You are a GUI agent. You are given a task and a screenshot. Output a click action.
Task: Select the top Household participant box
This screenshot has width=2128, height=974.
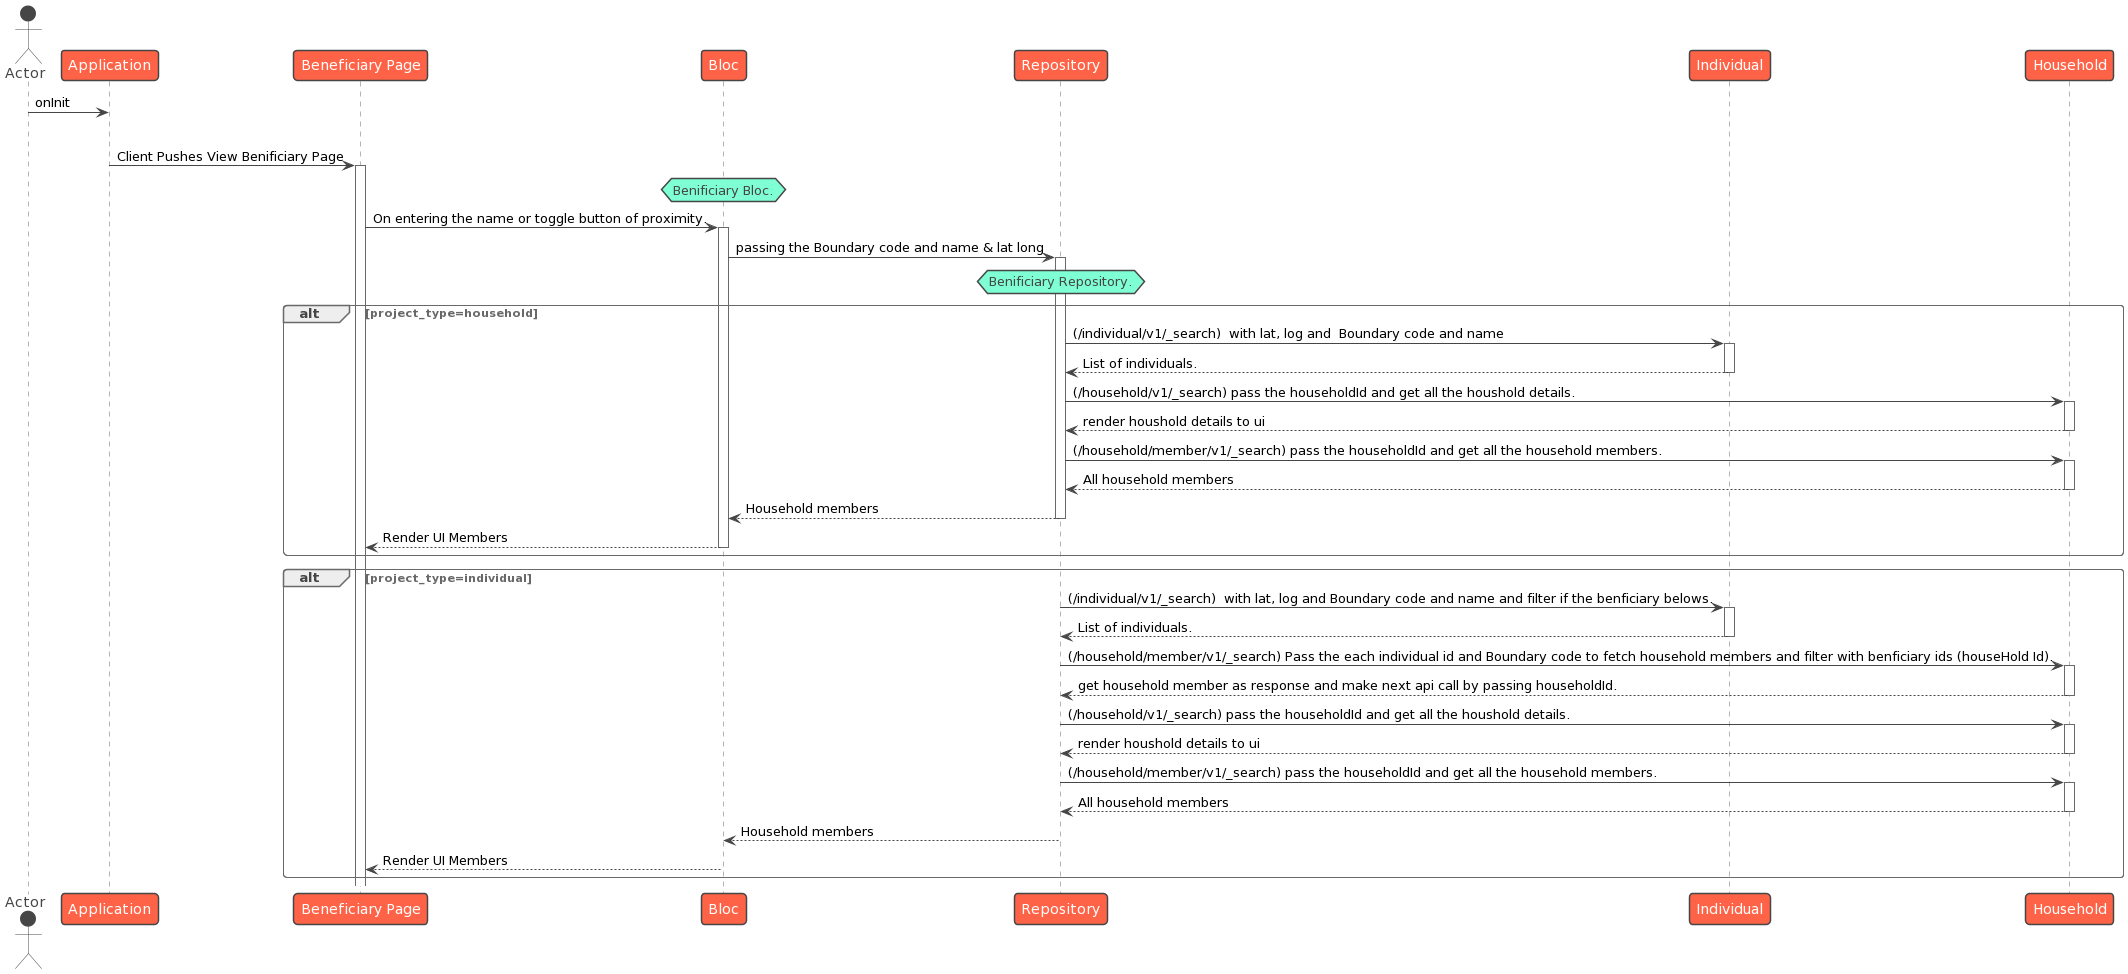pos(2069,65)
